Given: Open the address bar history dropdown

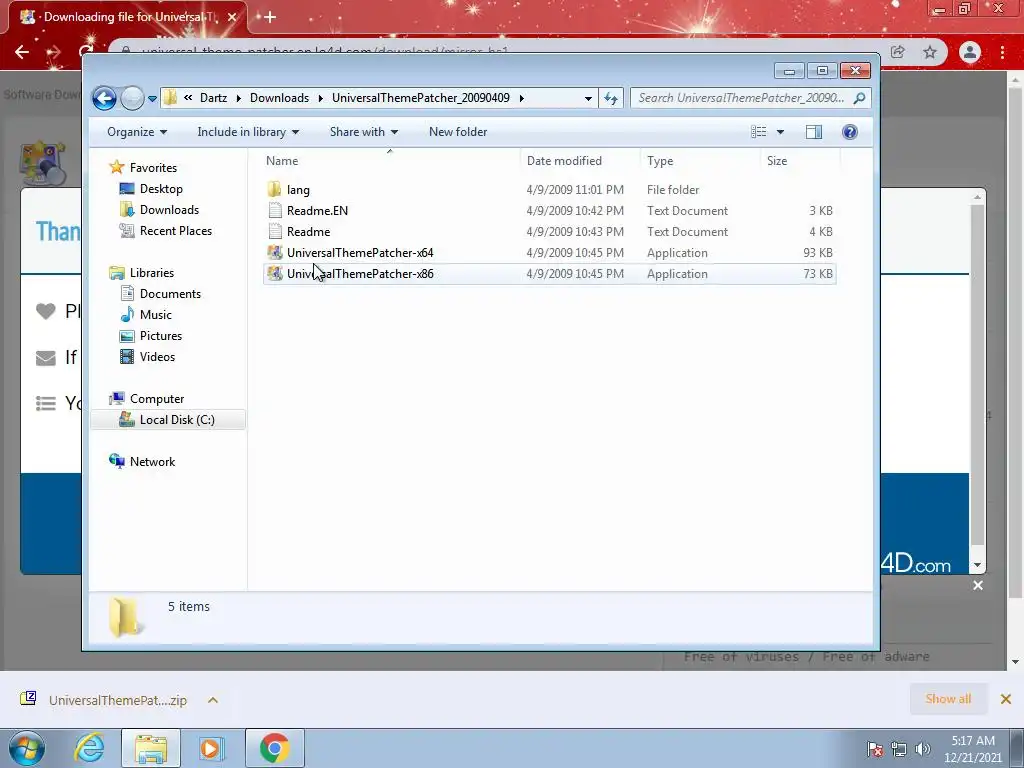Looking at the screenshot, I should pos(588,99).
